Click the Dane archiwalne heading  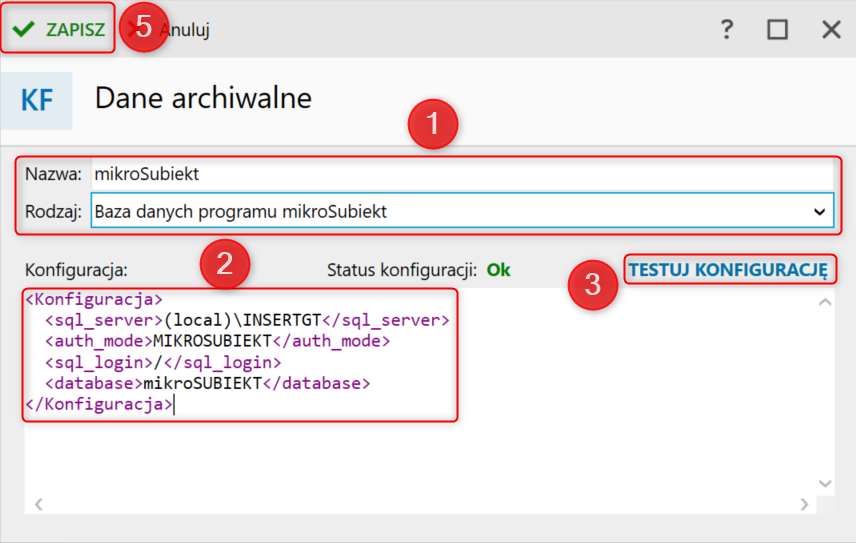203,98
